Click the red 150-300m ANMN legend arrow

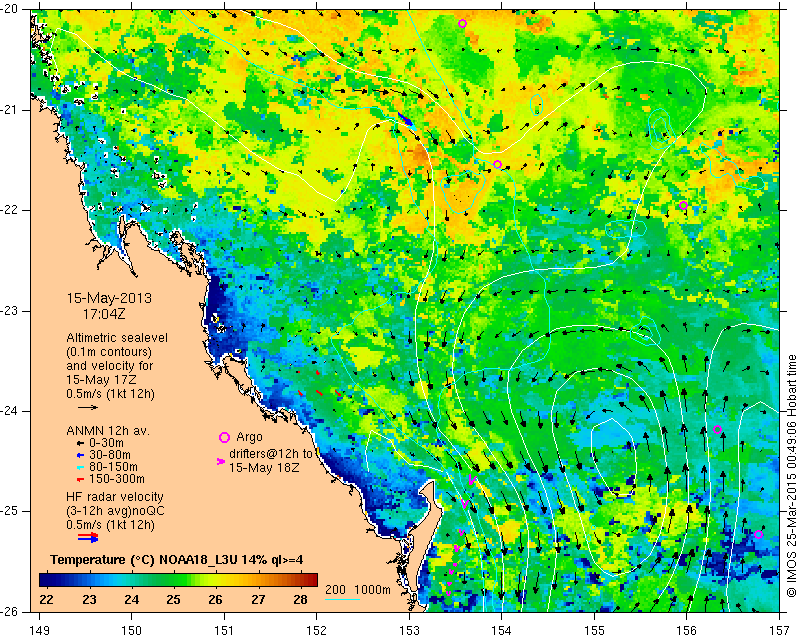[80, 479]
